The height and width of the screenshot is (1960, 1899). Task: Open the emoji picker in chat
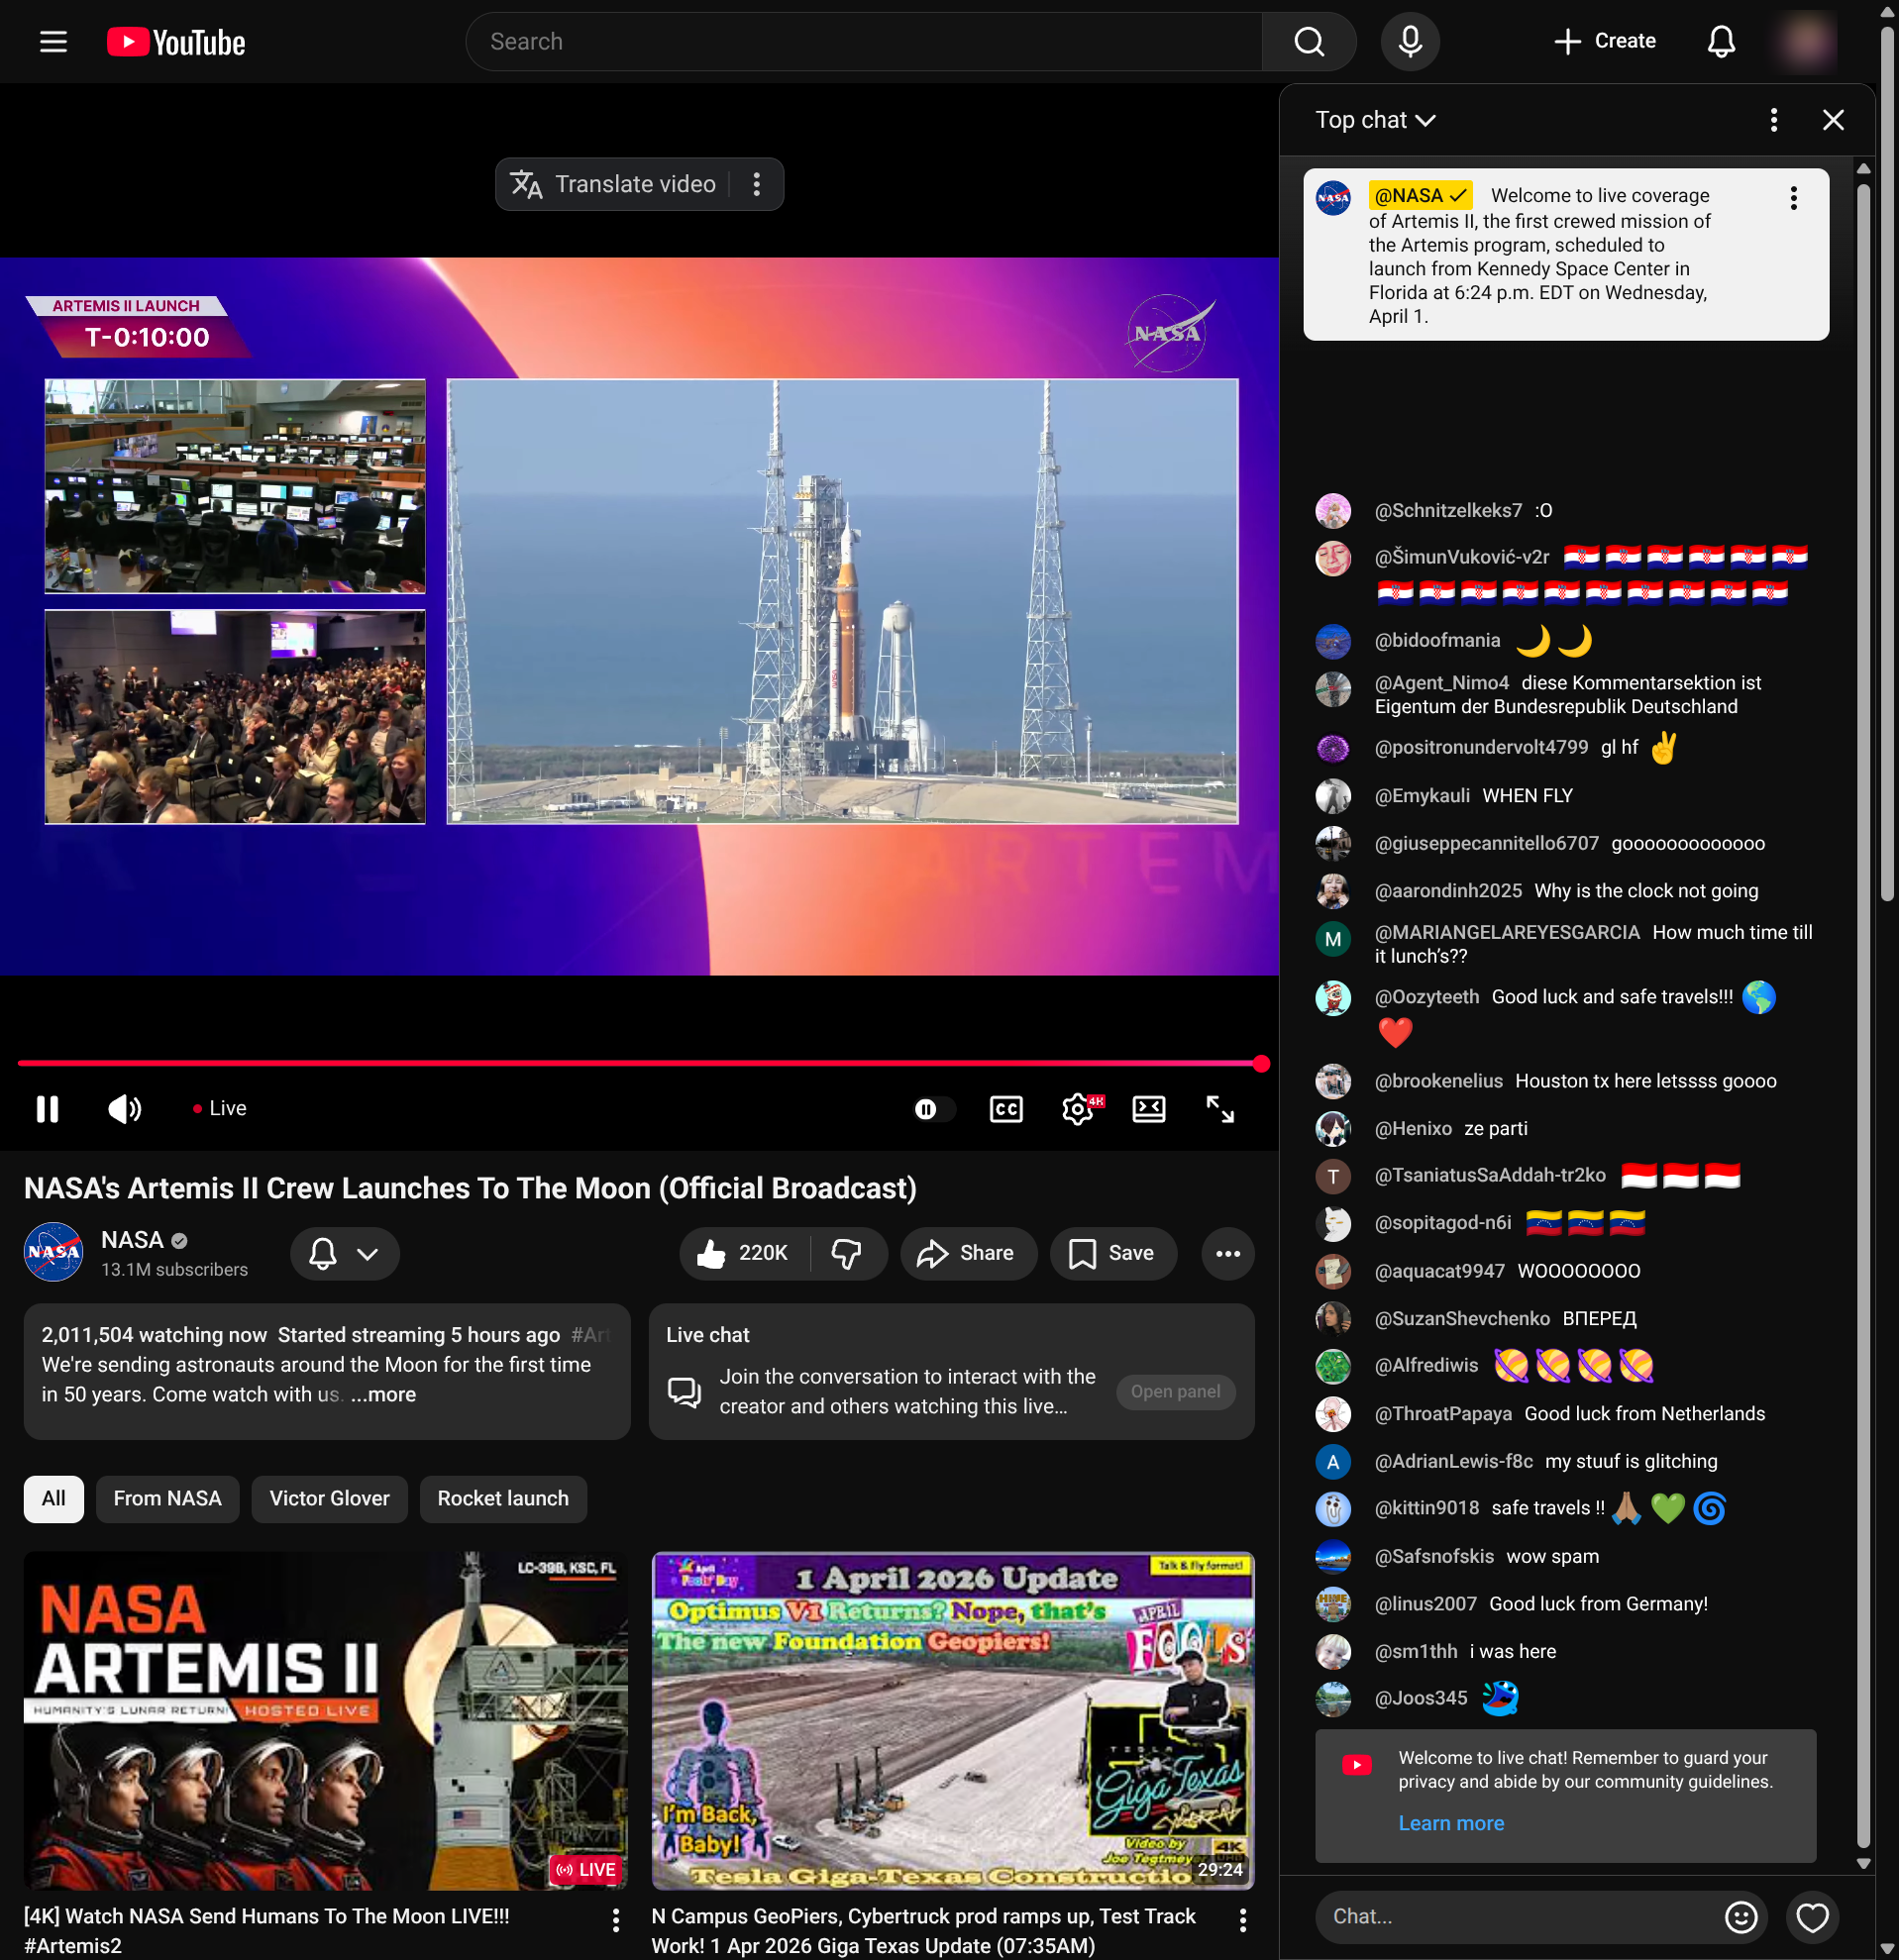click(1741, 1916)
